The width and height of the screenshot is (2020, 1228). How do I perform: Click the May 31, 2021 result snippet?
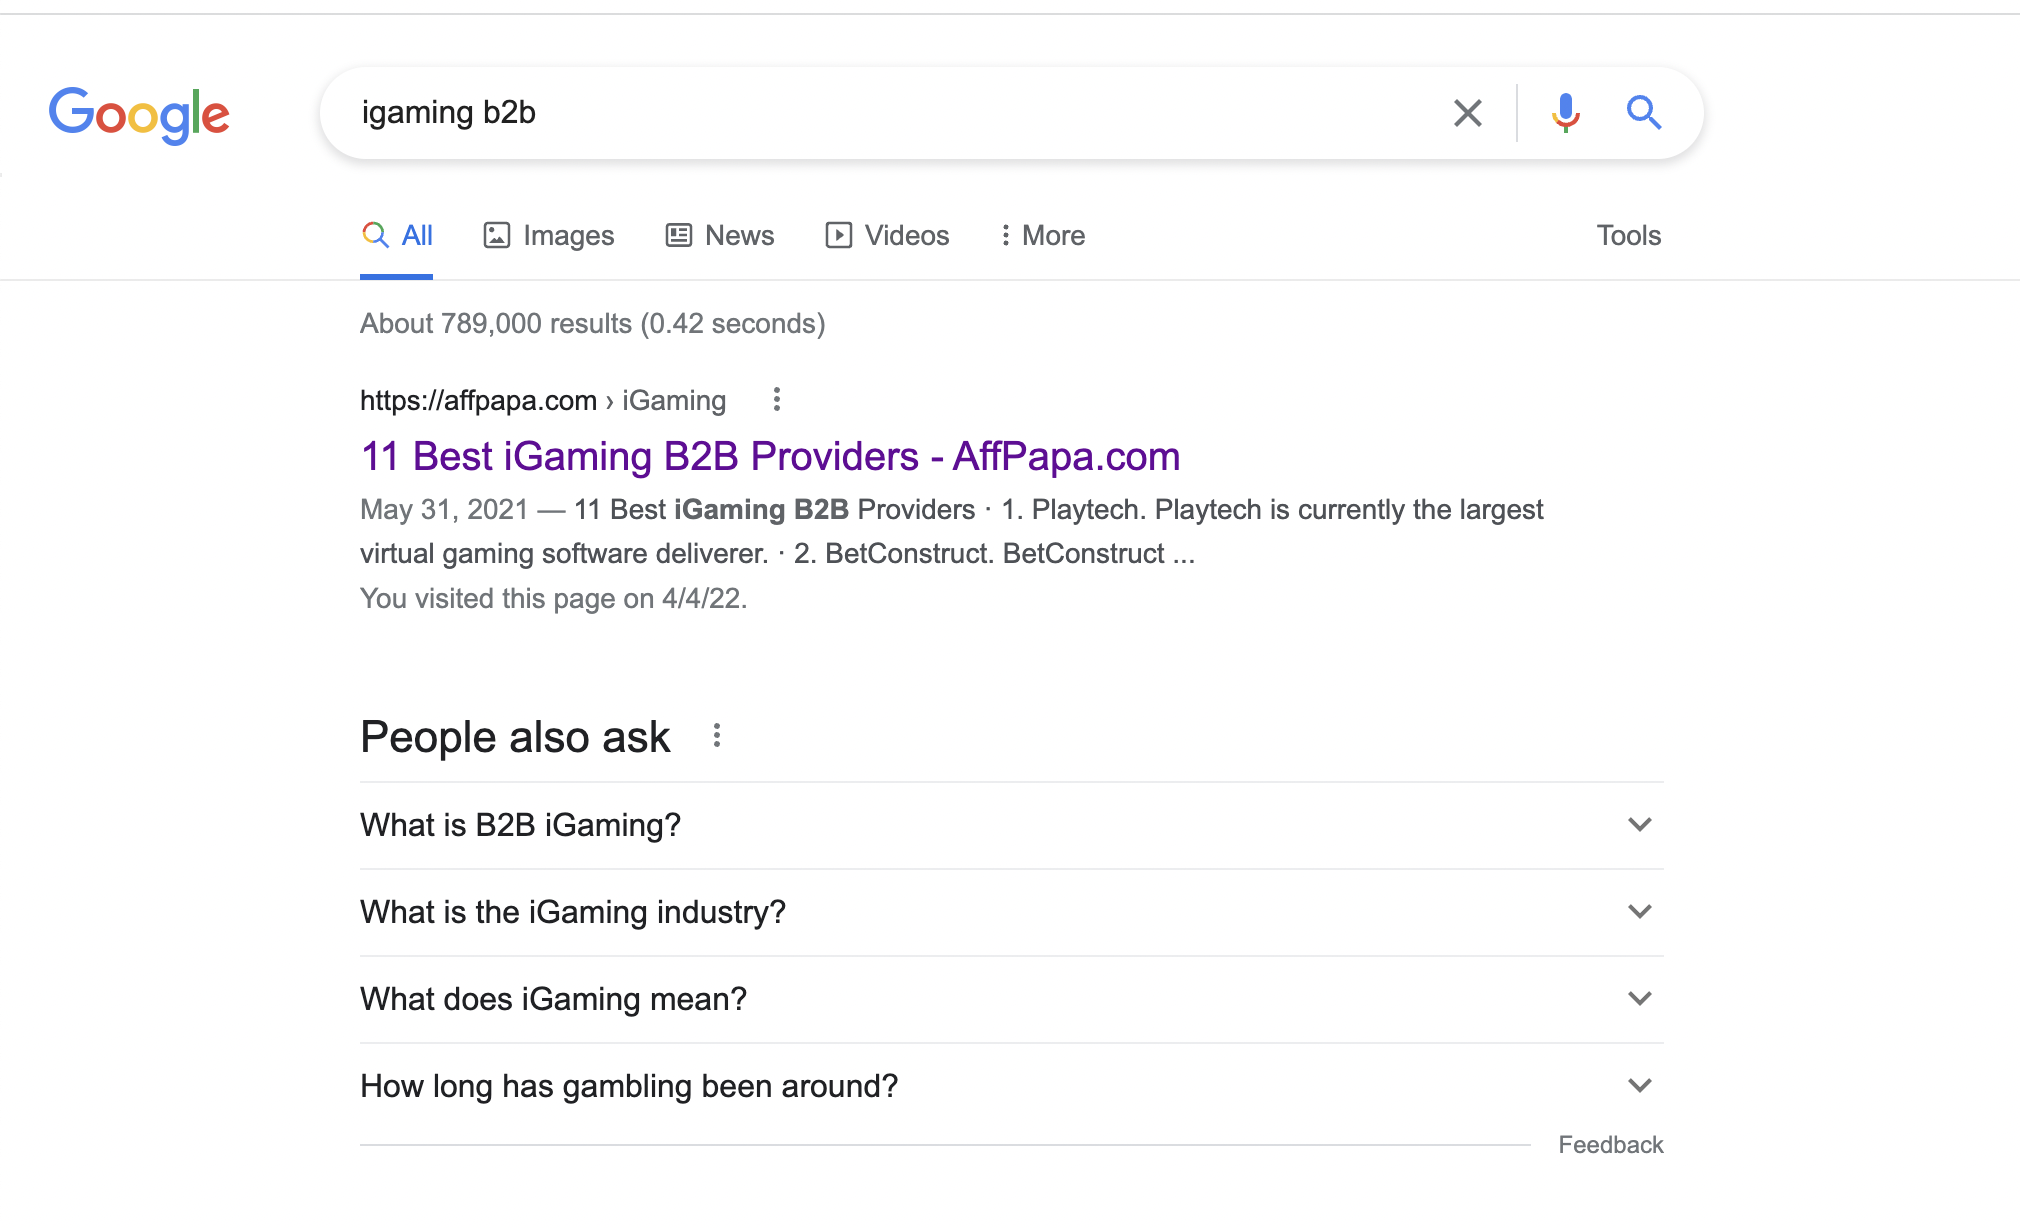tap(951, 531)
